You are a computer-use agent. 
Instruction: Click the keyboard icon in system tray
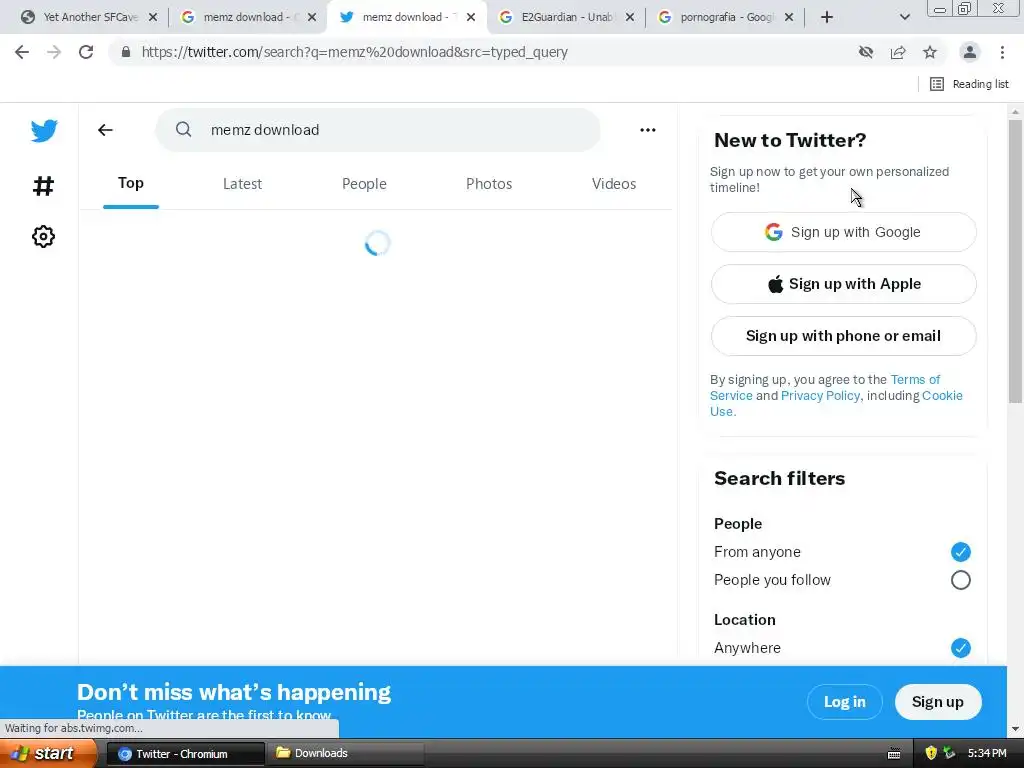coord(894,754)
